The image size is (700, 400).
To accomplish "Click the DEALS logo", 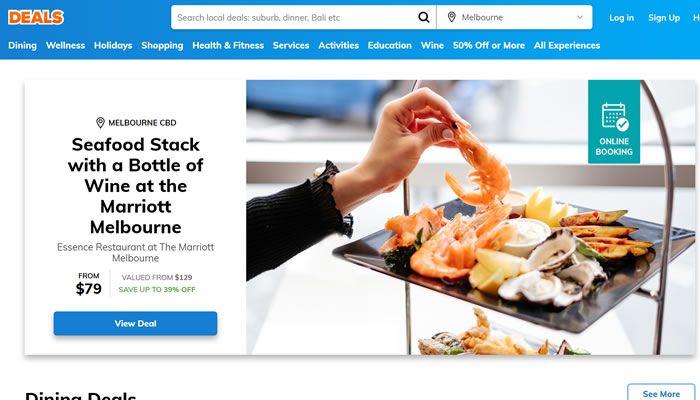I will click(36, 17).
